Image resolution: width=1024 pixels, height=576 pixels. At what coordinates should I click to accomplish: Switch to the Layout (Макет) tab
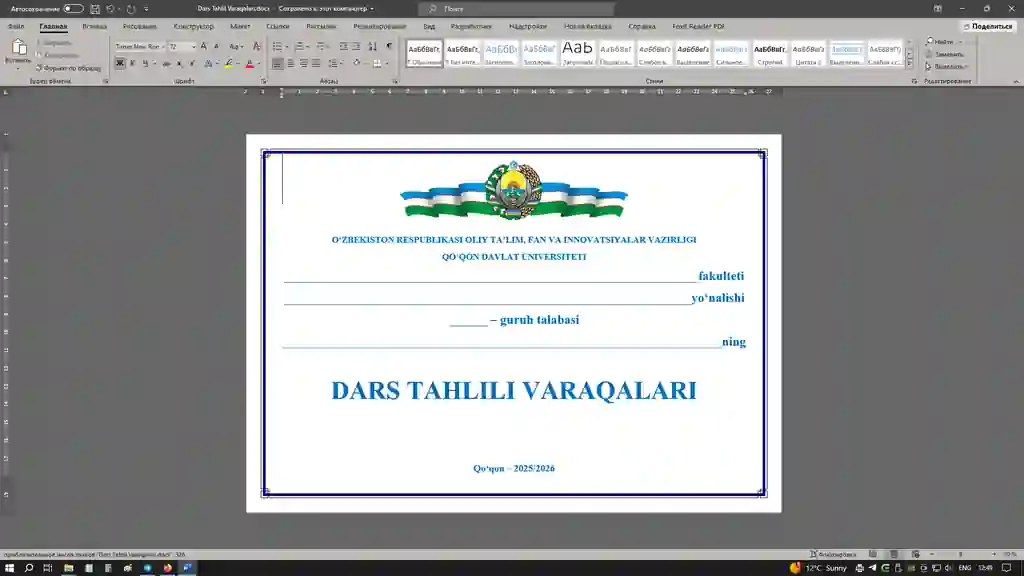(240, 27)
